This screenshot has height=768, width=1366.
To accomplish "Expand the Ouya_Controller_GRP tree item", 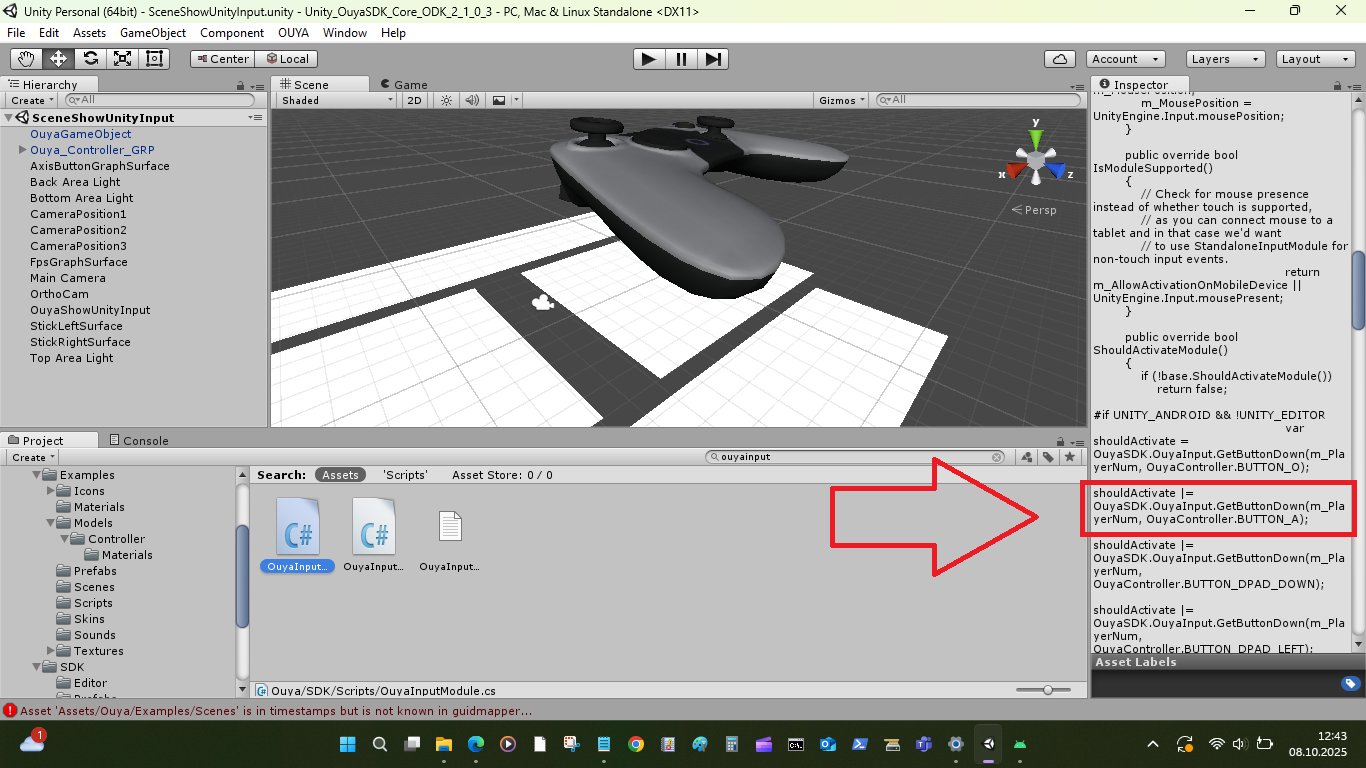I will (x=22, y=150).
